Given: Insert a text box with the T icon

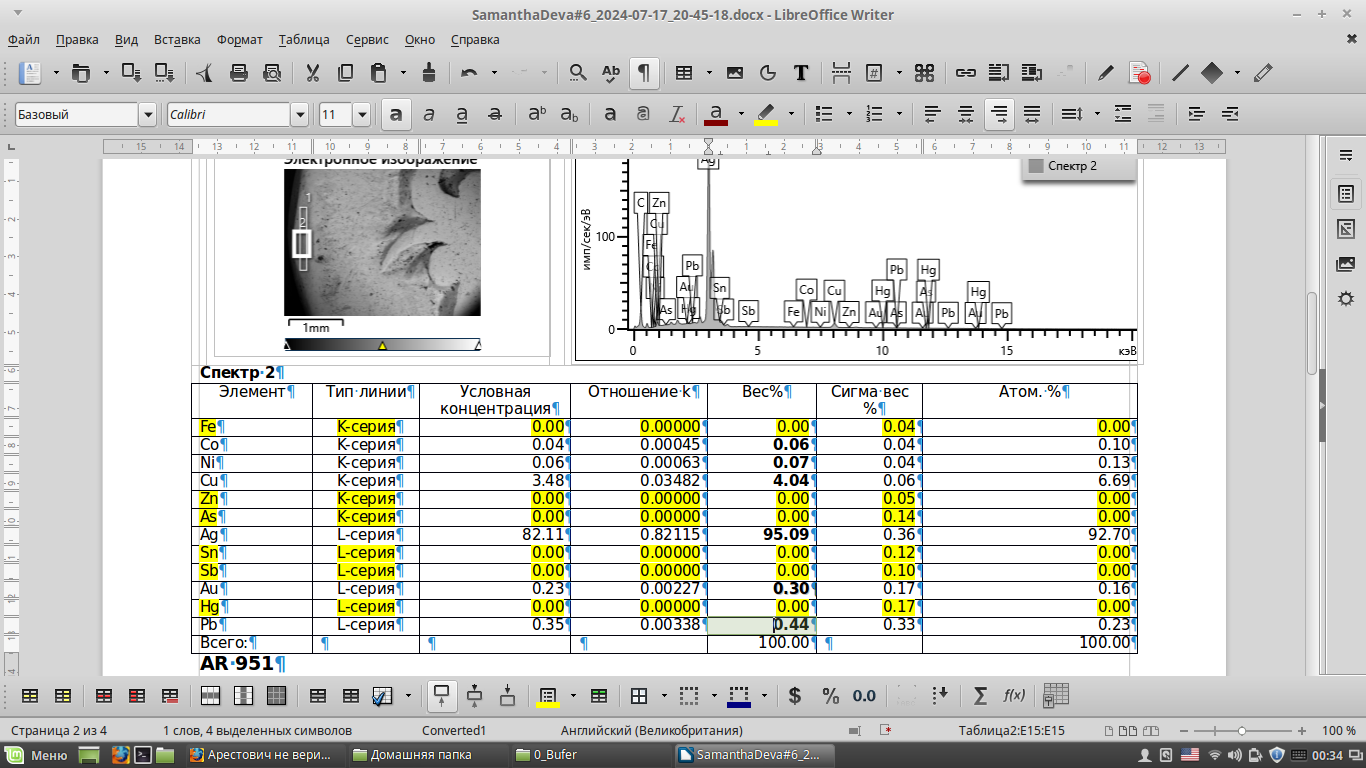Looking at the screenshot, I should click(800, 72).
